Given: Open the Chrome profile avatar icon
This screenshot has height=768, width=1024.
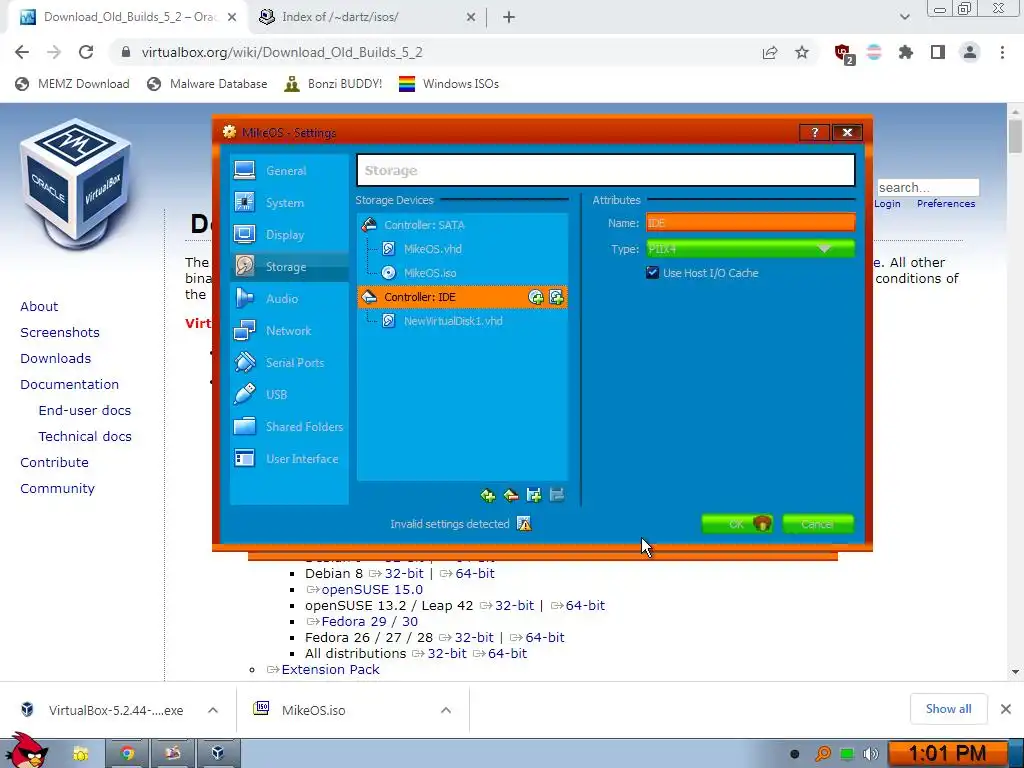Looking at the screenshot, I should [x=970, y=52].
